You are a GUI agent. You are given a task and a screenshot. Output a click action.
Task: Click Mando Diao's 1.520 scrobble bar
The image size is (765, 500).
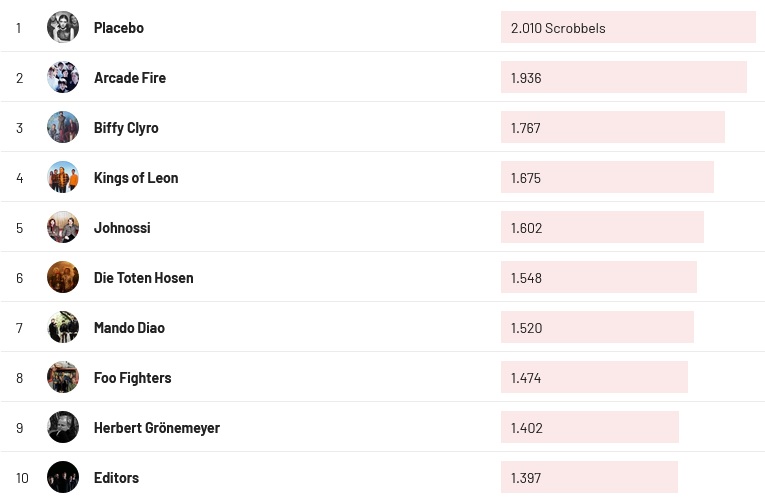(597, 328)
